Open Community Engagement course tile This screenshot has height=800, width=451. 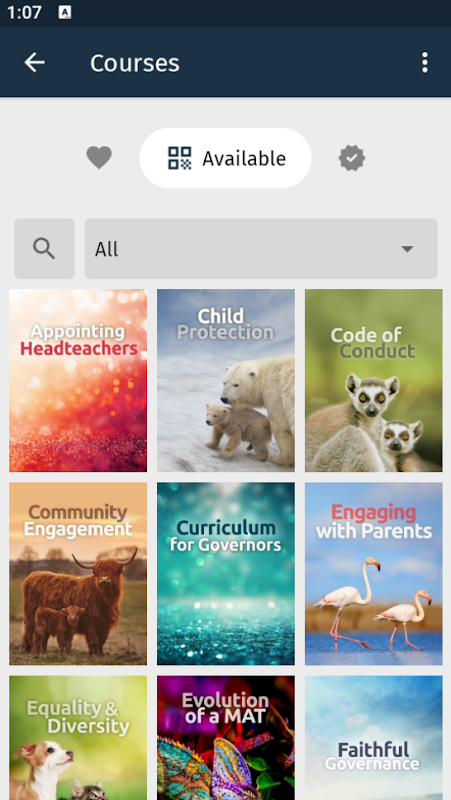78,574
